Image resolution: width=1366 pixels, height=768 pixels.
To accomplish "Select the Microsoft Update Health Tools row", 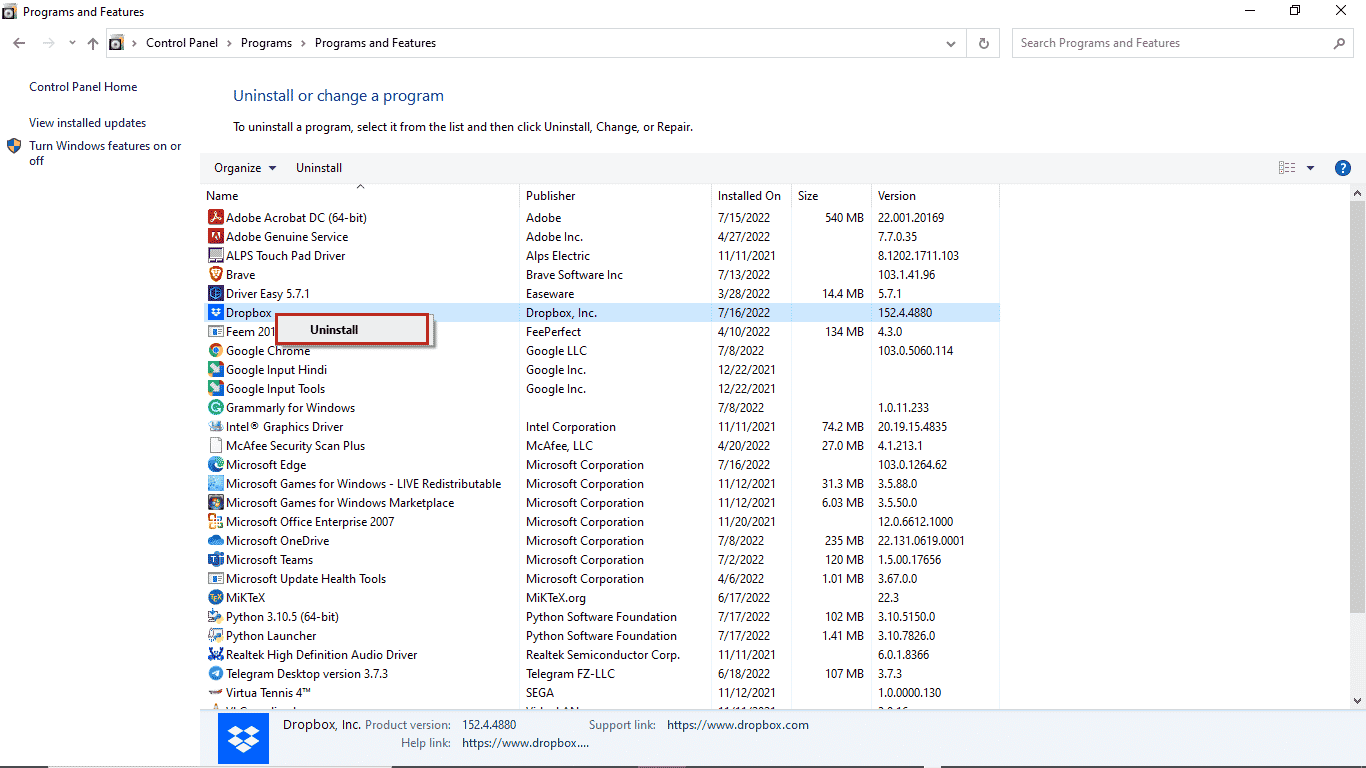I will (600, 578).
